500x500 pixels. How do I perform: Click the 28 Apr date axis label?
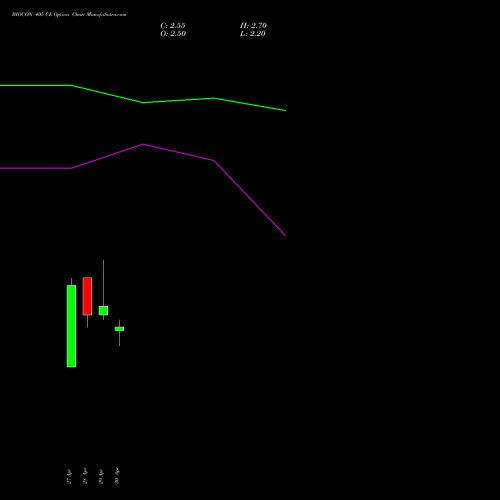[85, 476]
